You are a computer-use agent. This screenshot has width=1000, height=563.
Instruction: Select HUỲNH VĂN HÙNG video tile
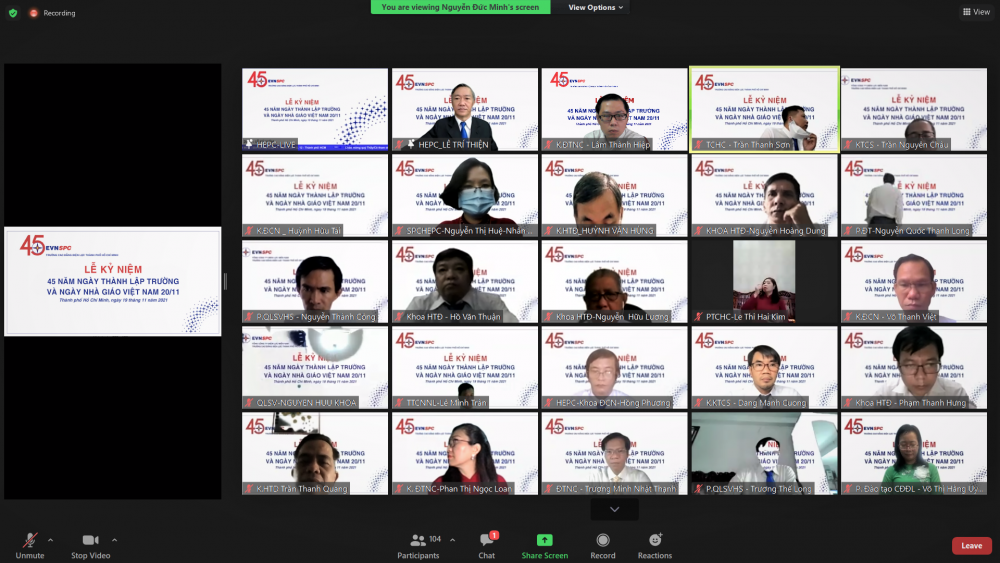[615, 196]
